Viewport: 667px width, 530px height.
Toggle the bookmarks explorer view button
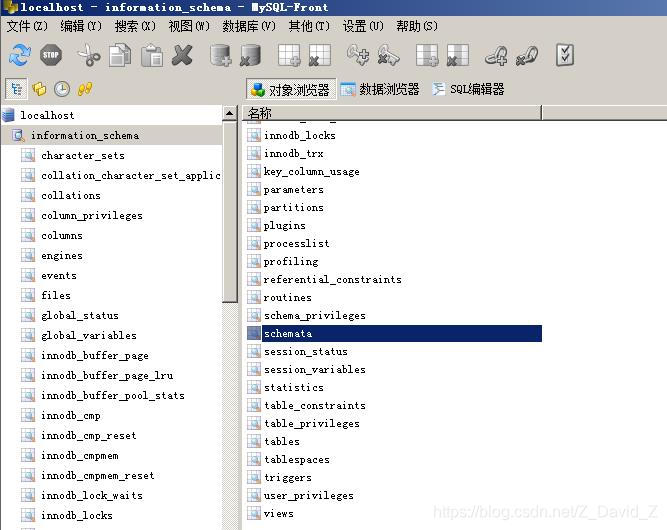click(x=39, y=89)
